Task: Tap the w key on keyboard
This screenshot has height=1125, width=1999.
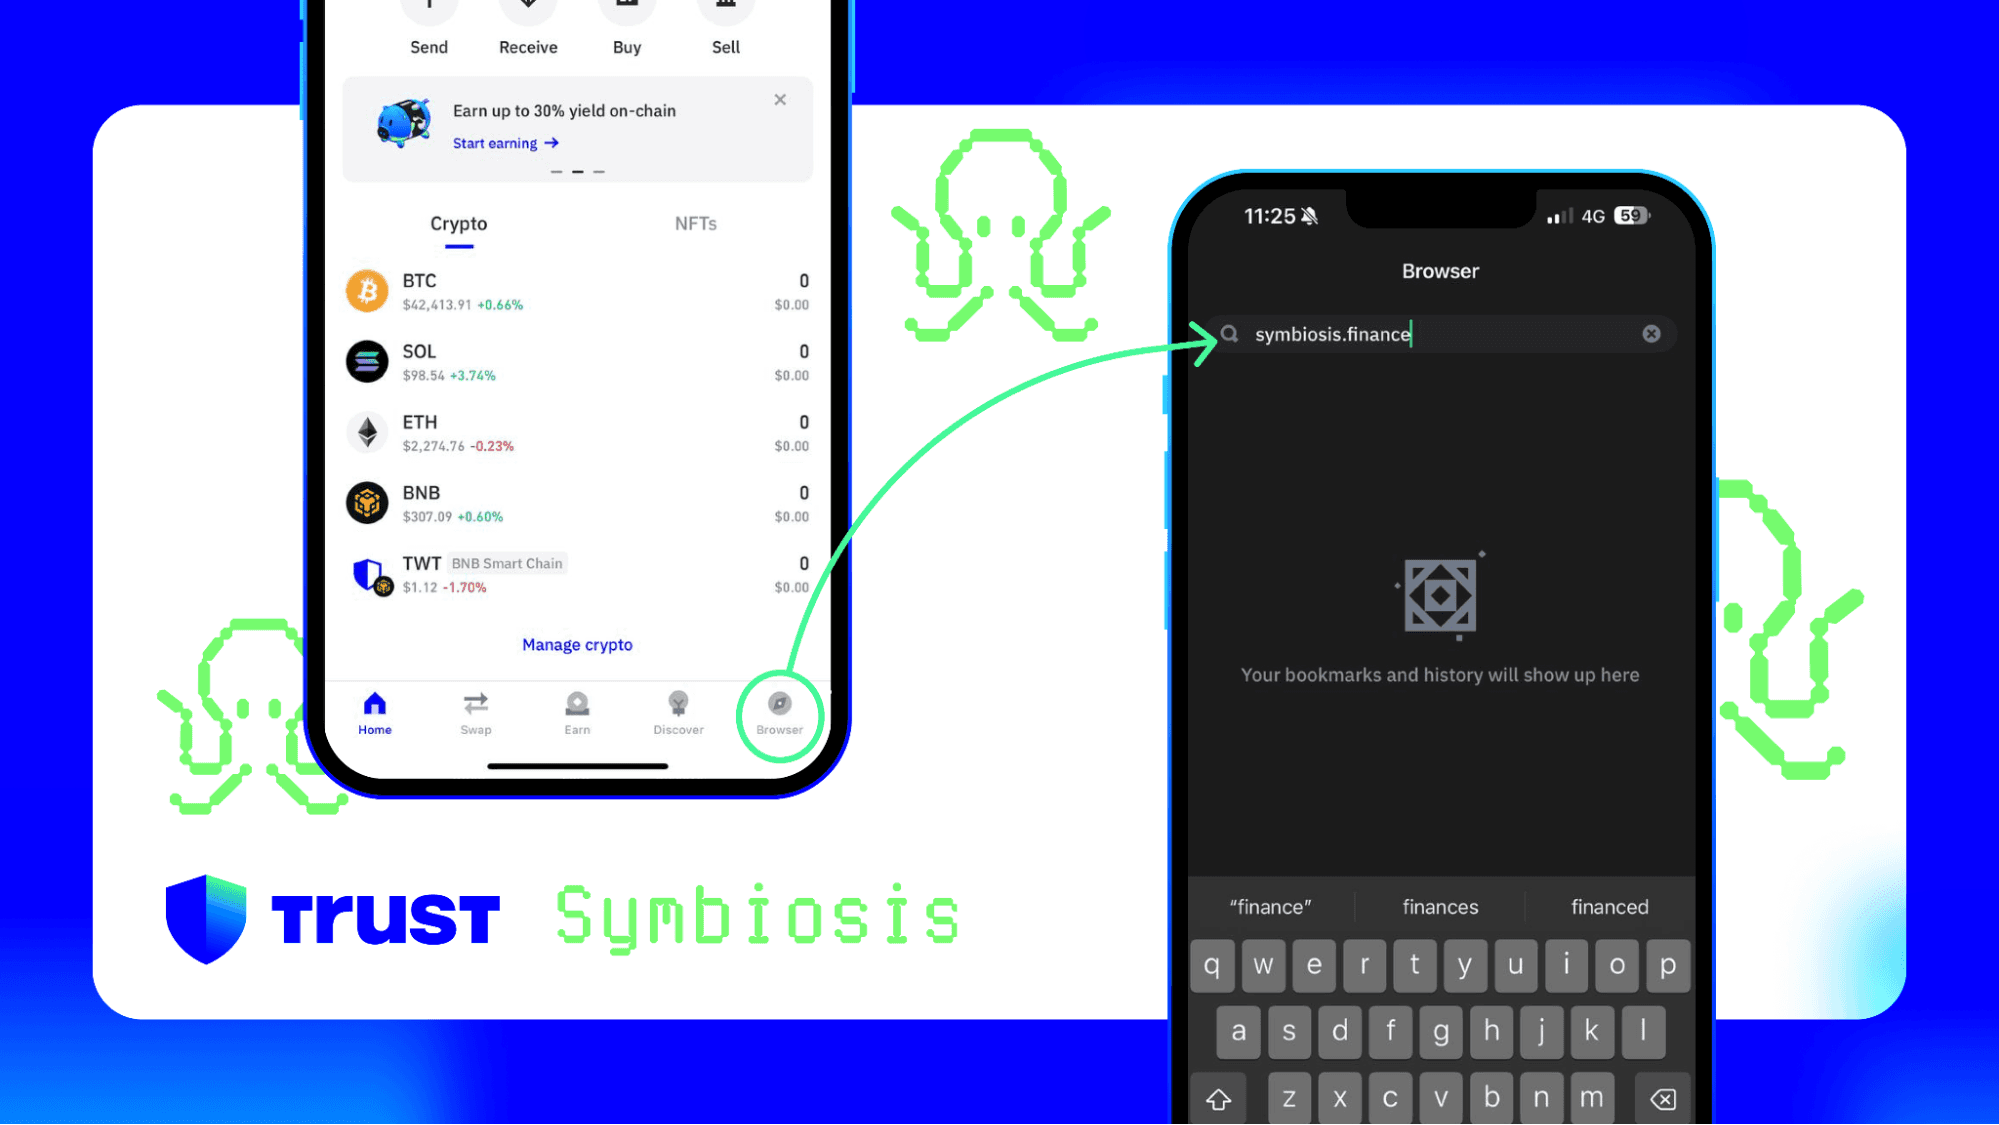Action: [1263, 966]
